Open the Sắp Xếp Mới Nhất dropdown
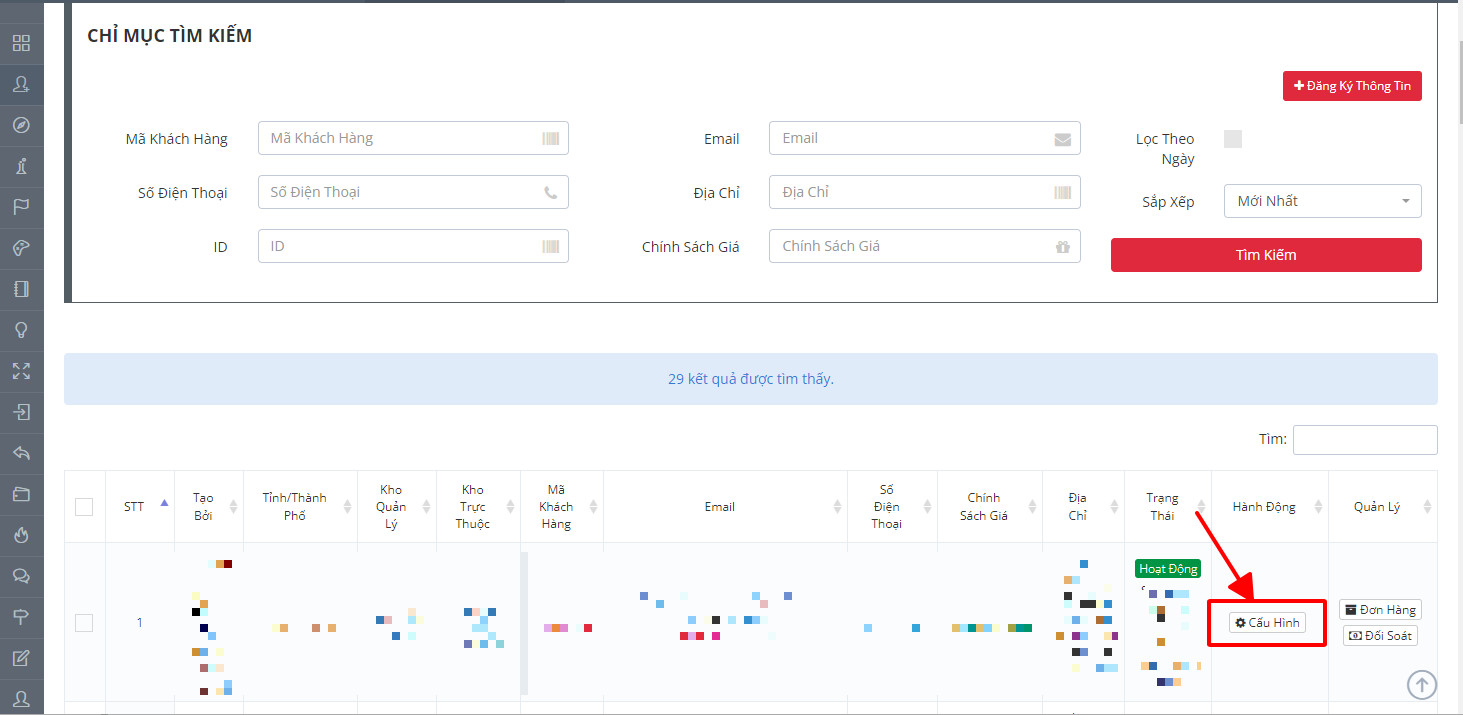Viewport: 1463px width, 715px height. 1322,201
